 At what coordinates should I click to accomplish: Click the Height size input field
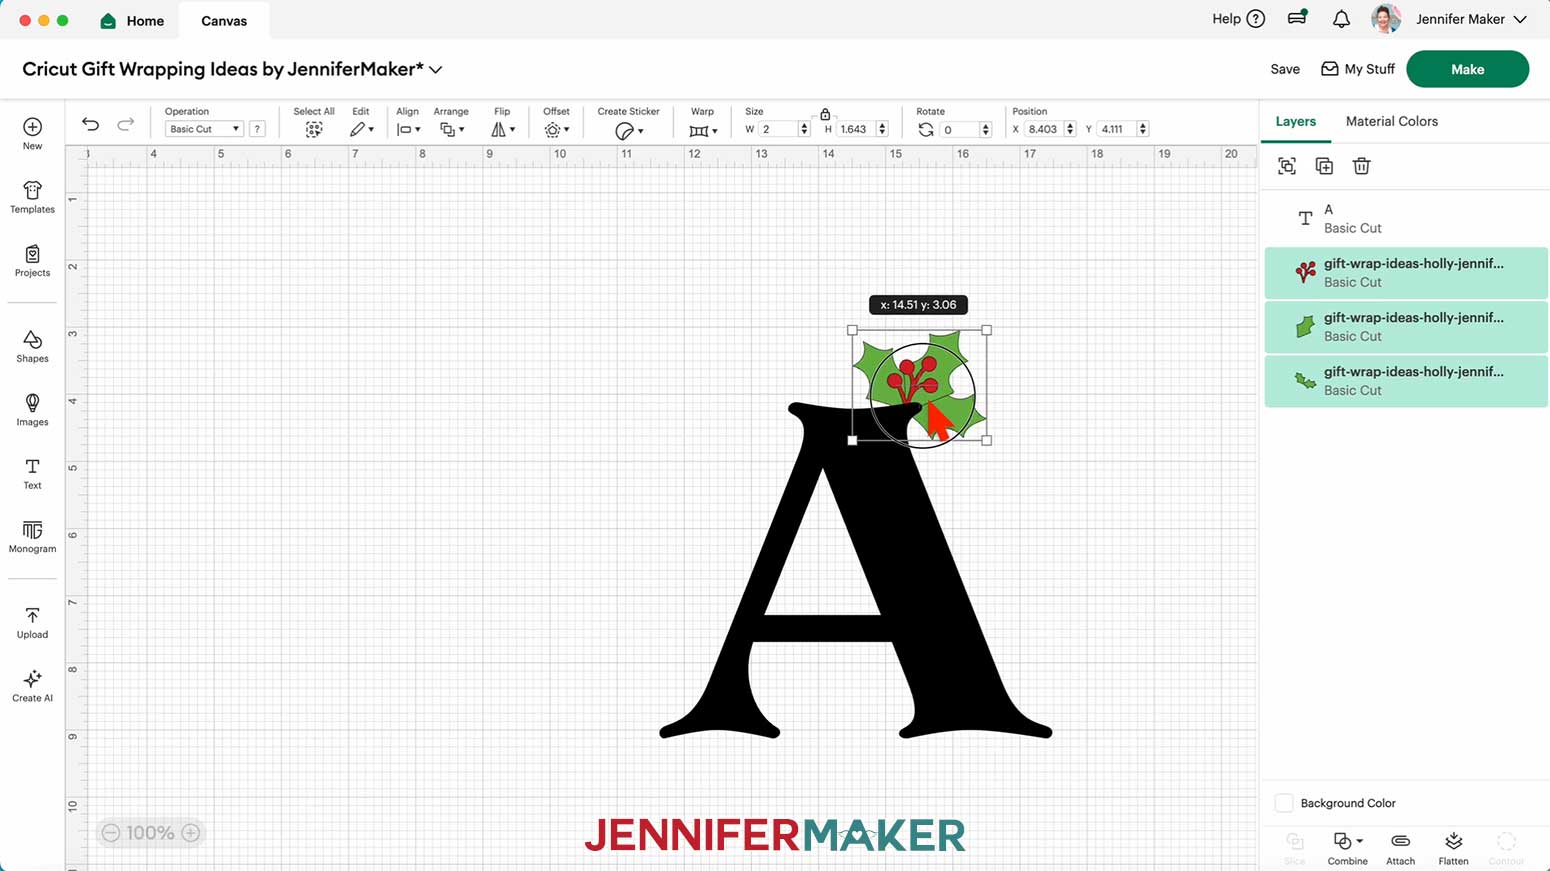coord(855,129)
